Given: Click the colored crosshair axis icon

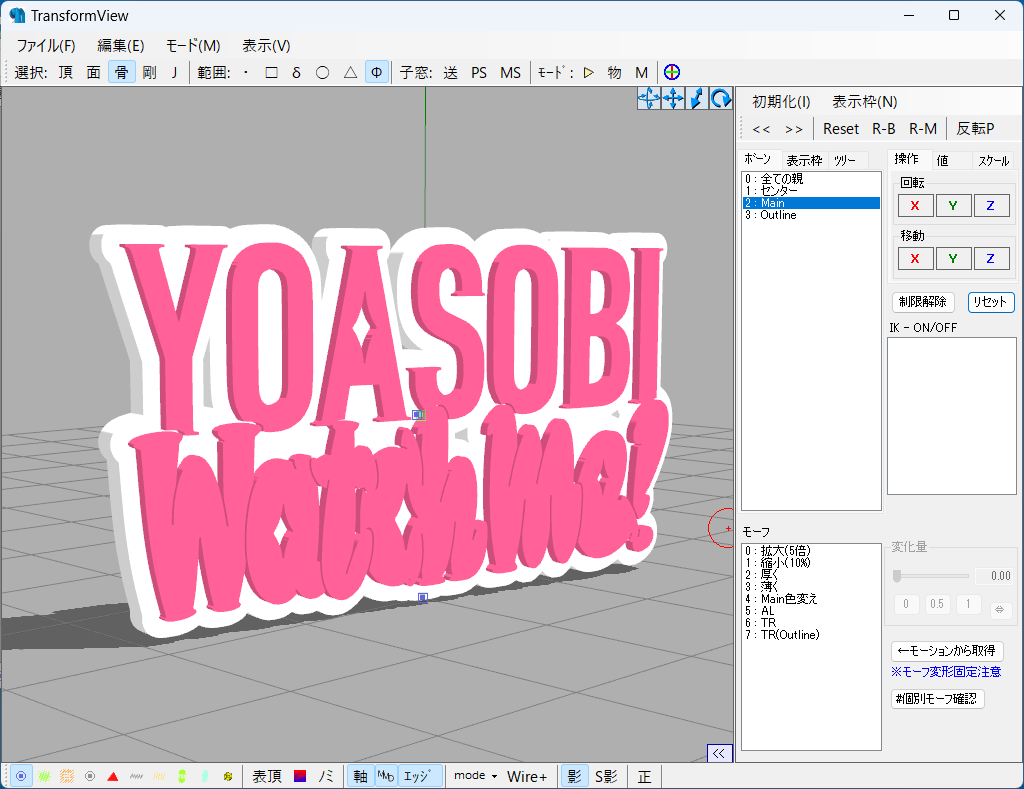Looking at the screenshot, I should [672, 72].
